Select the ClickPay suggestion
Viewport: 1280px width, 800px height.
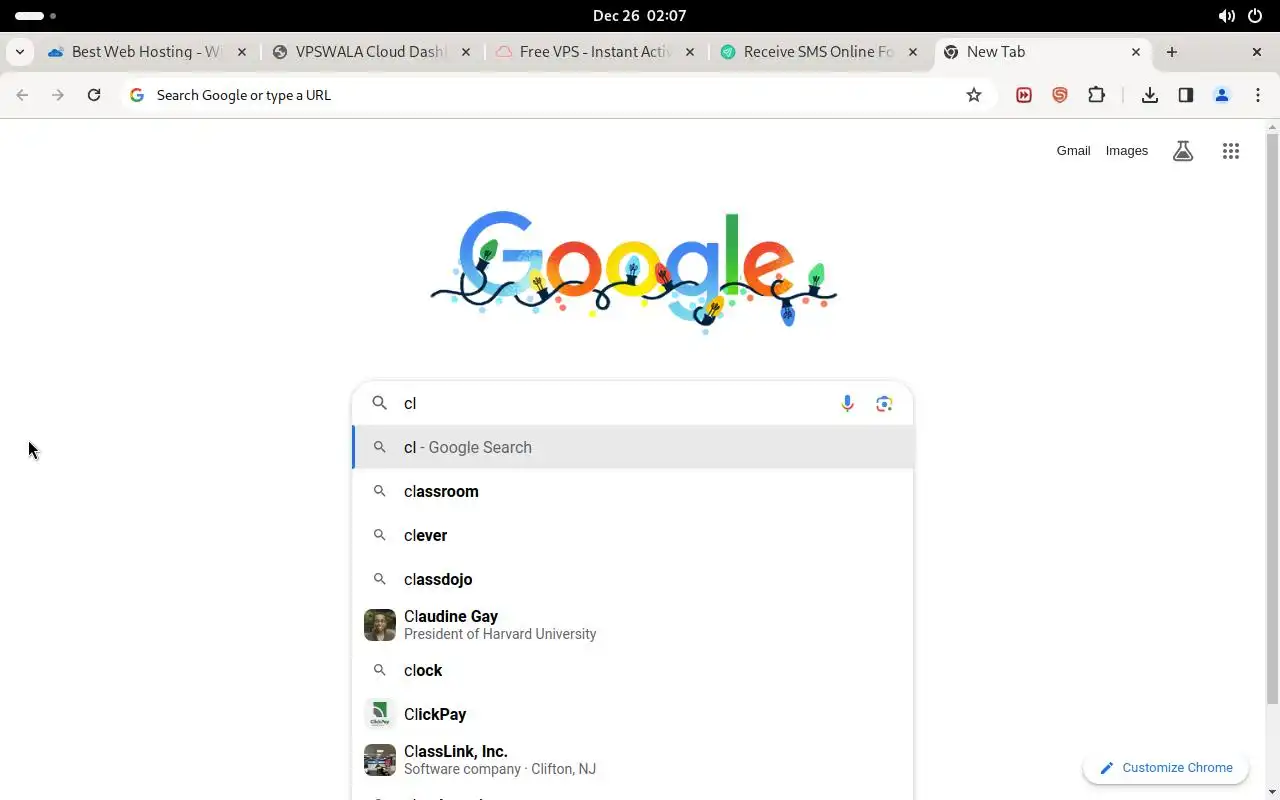pos(633,714)
